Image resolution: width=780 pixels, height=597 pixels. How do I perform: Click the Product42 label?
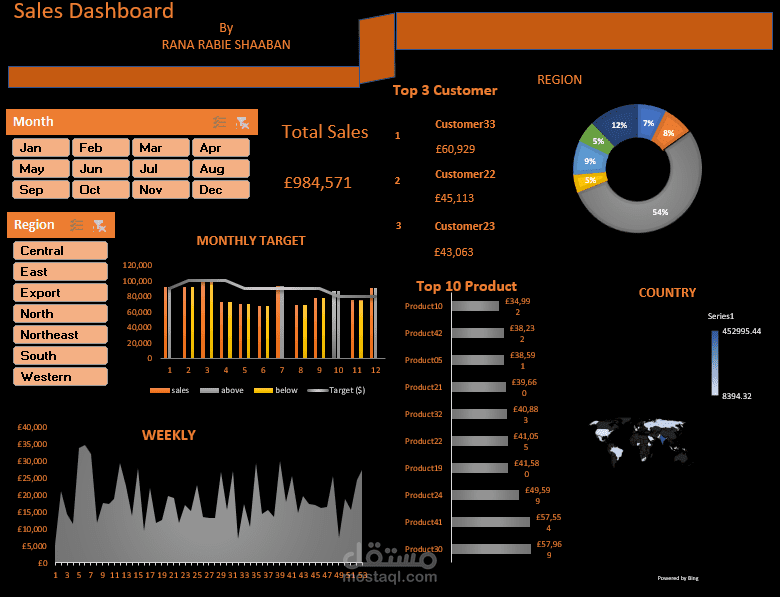423,333
